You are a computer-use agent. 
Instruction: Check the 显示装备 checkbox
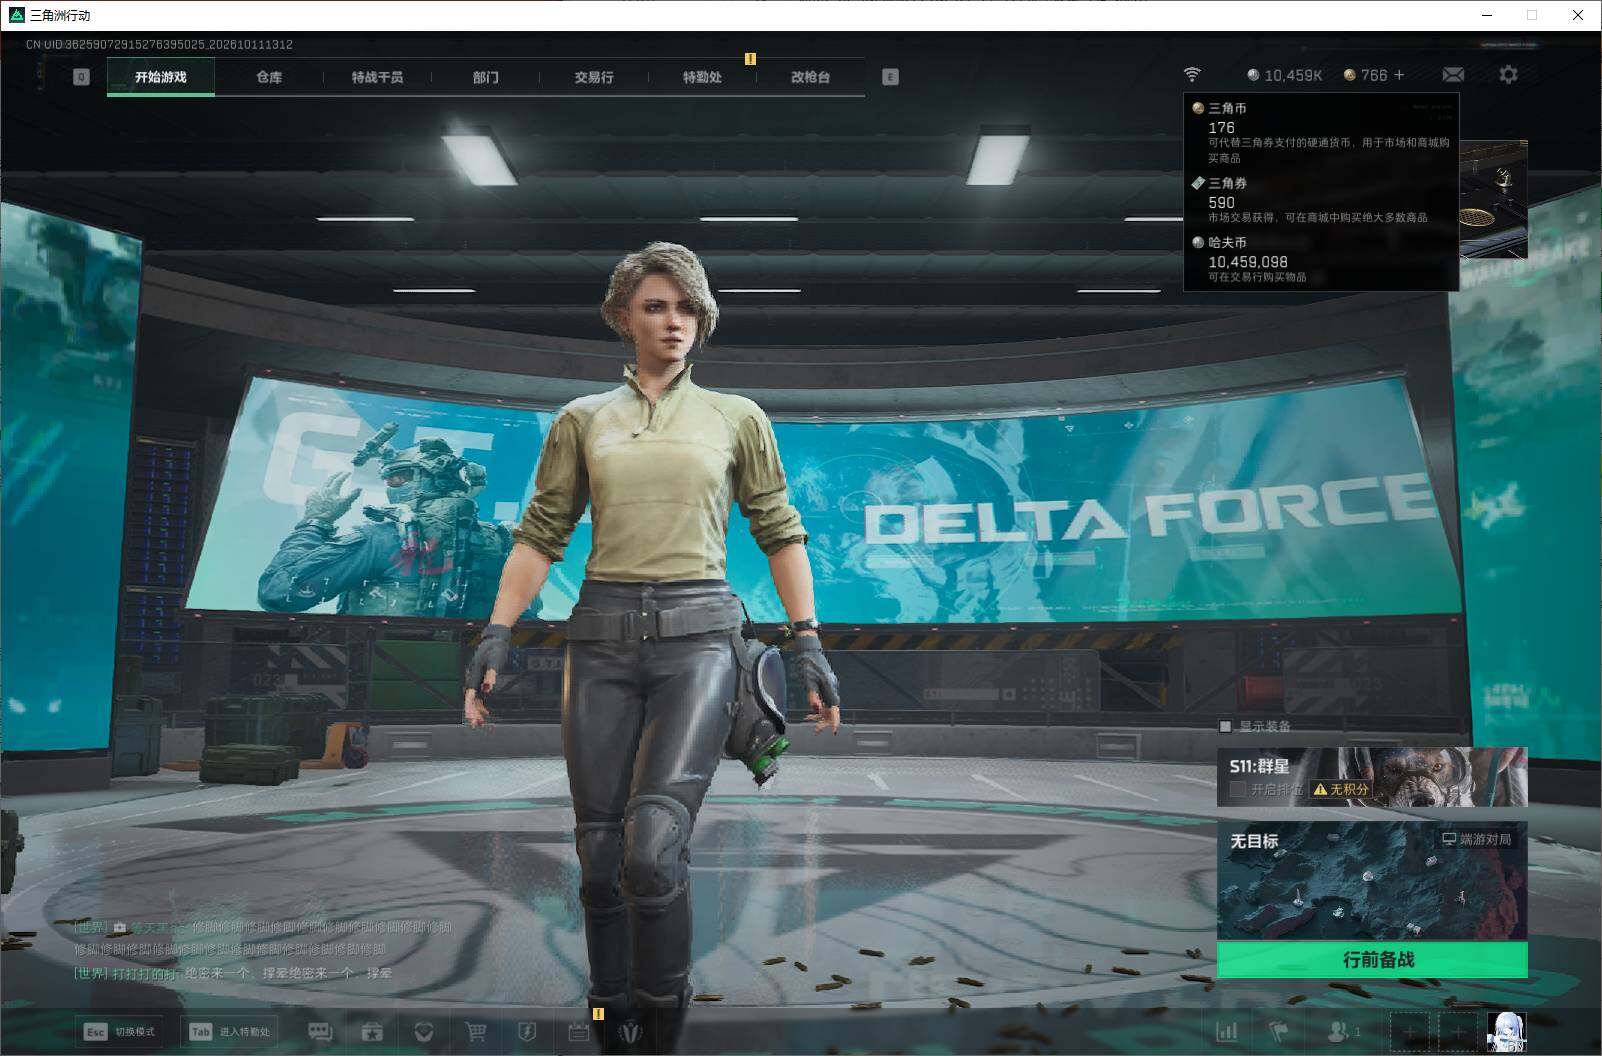[x=1225, y=726]
